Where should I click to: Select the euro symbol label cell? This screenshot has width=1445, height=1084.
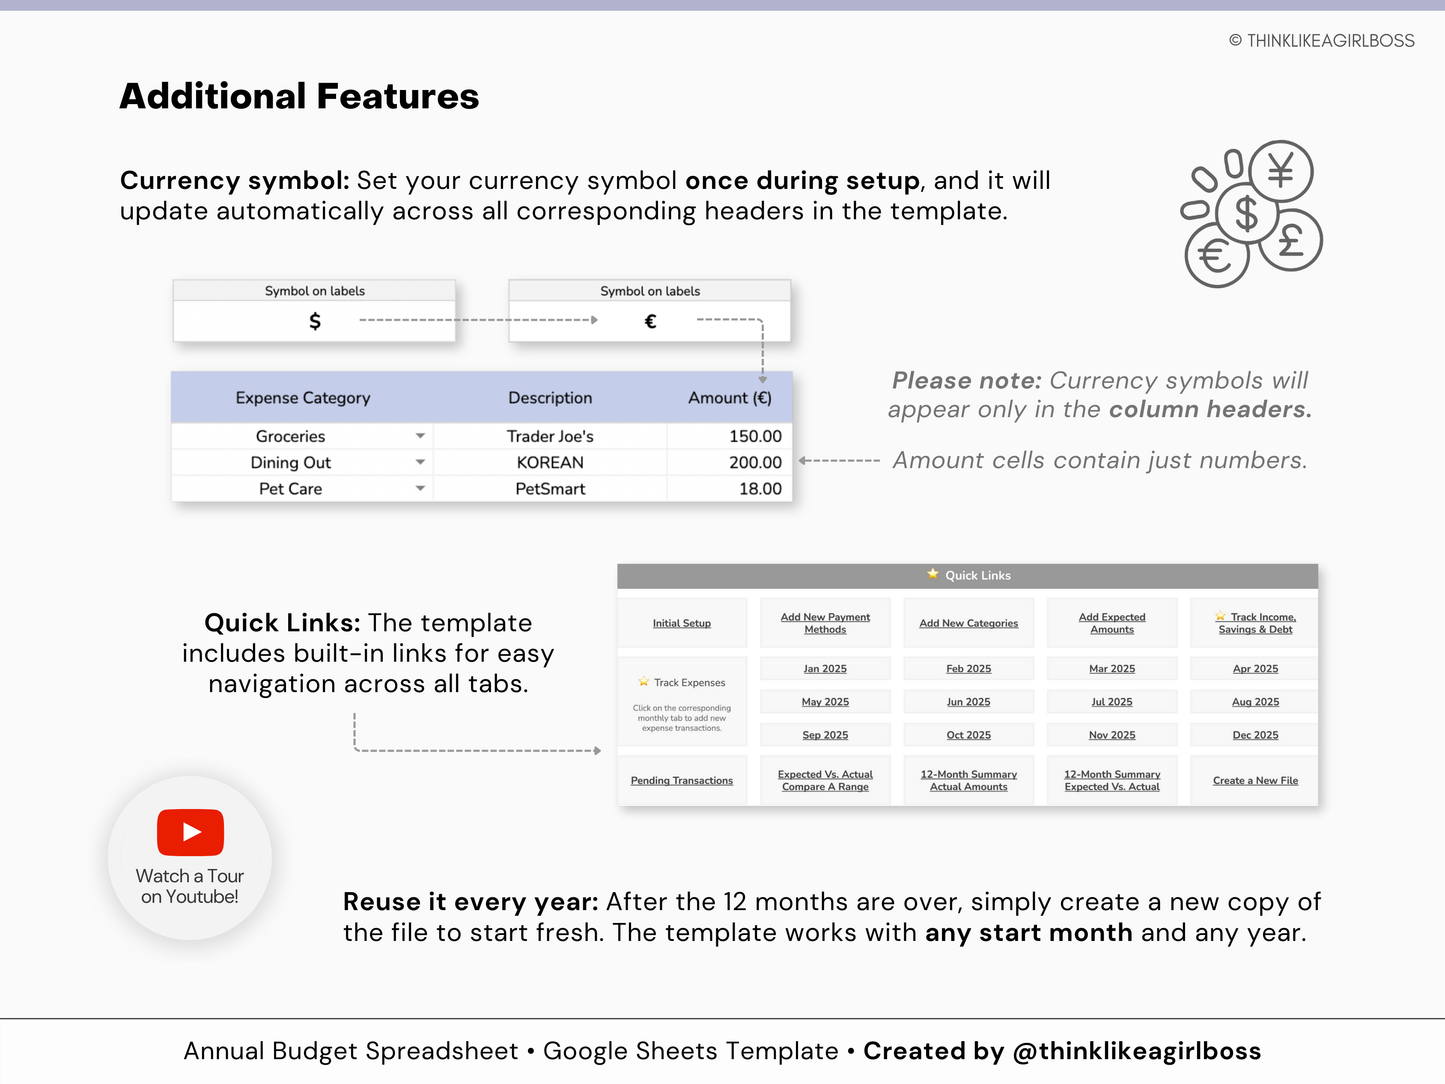[x=650, y=321]
